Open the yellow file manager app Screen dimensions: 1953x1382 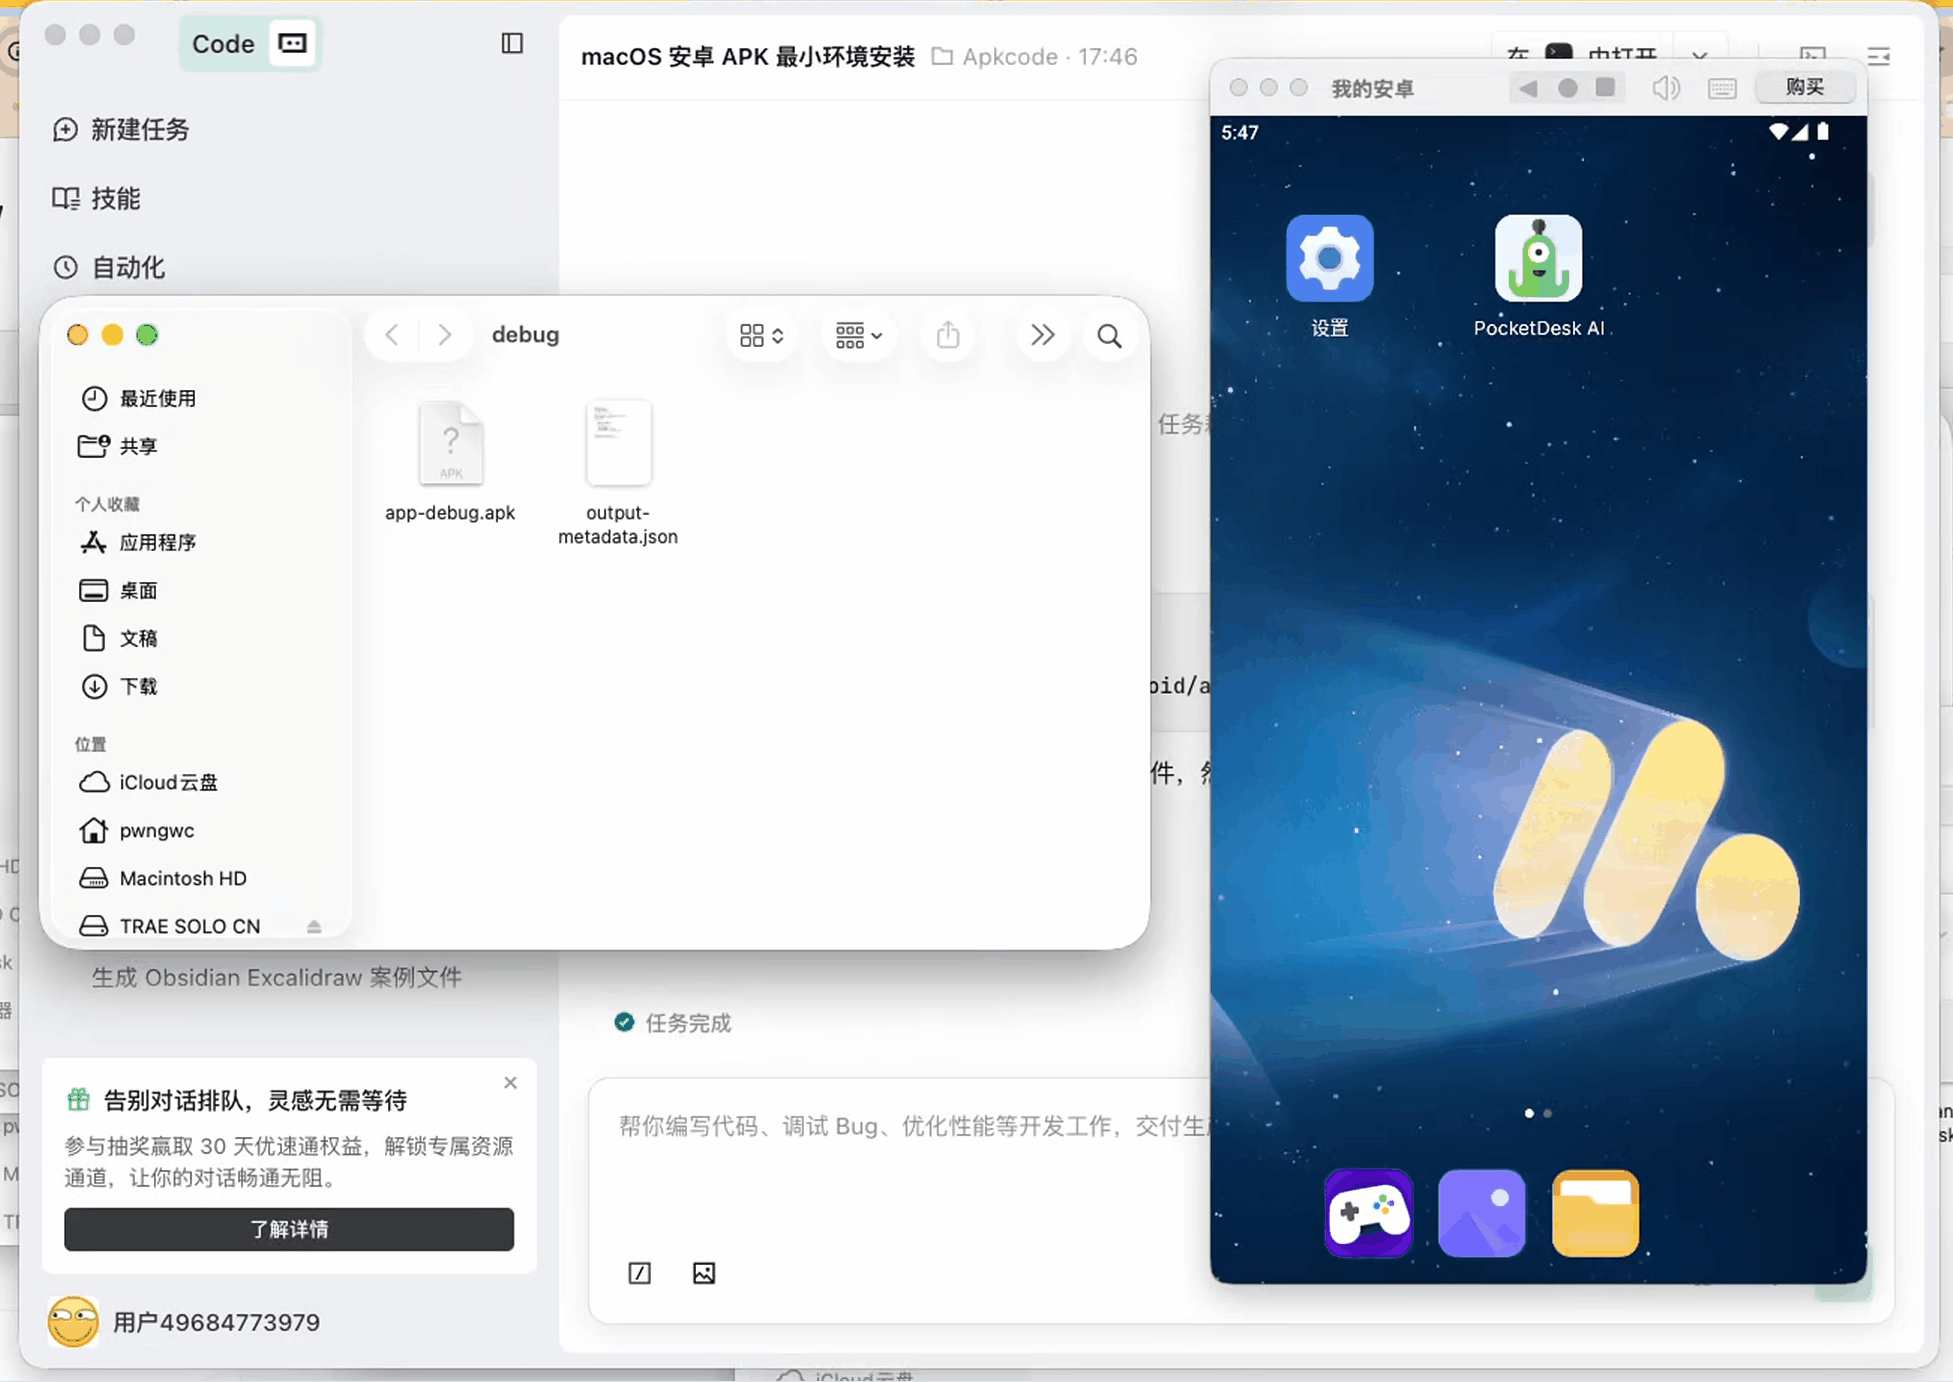(x=1595, y=1213)
